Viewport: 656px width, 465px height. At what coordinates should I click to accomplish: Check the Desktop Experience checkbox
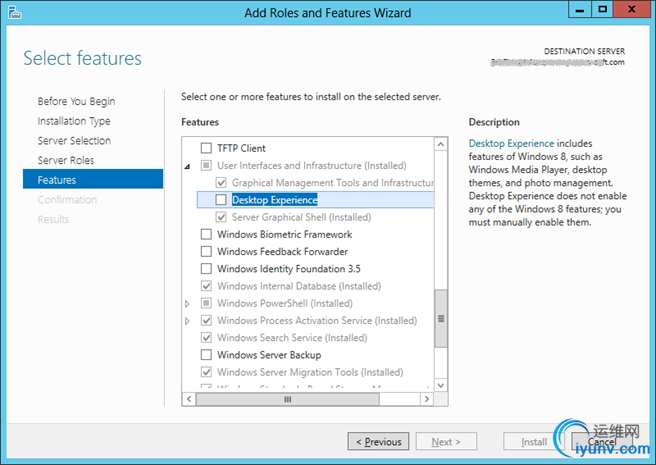pyautogui.click(x=221, y=200)
